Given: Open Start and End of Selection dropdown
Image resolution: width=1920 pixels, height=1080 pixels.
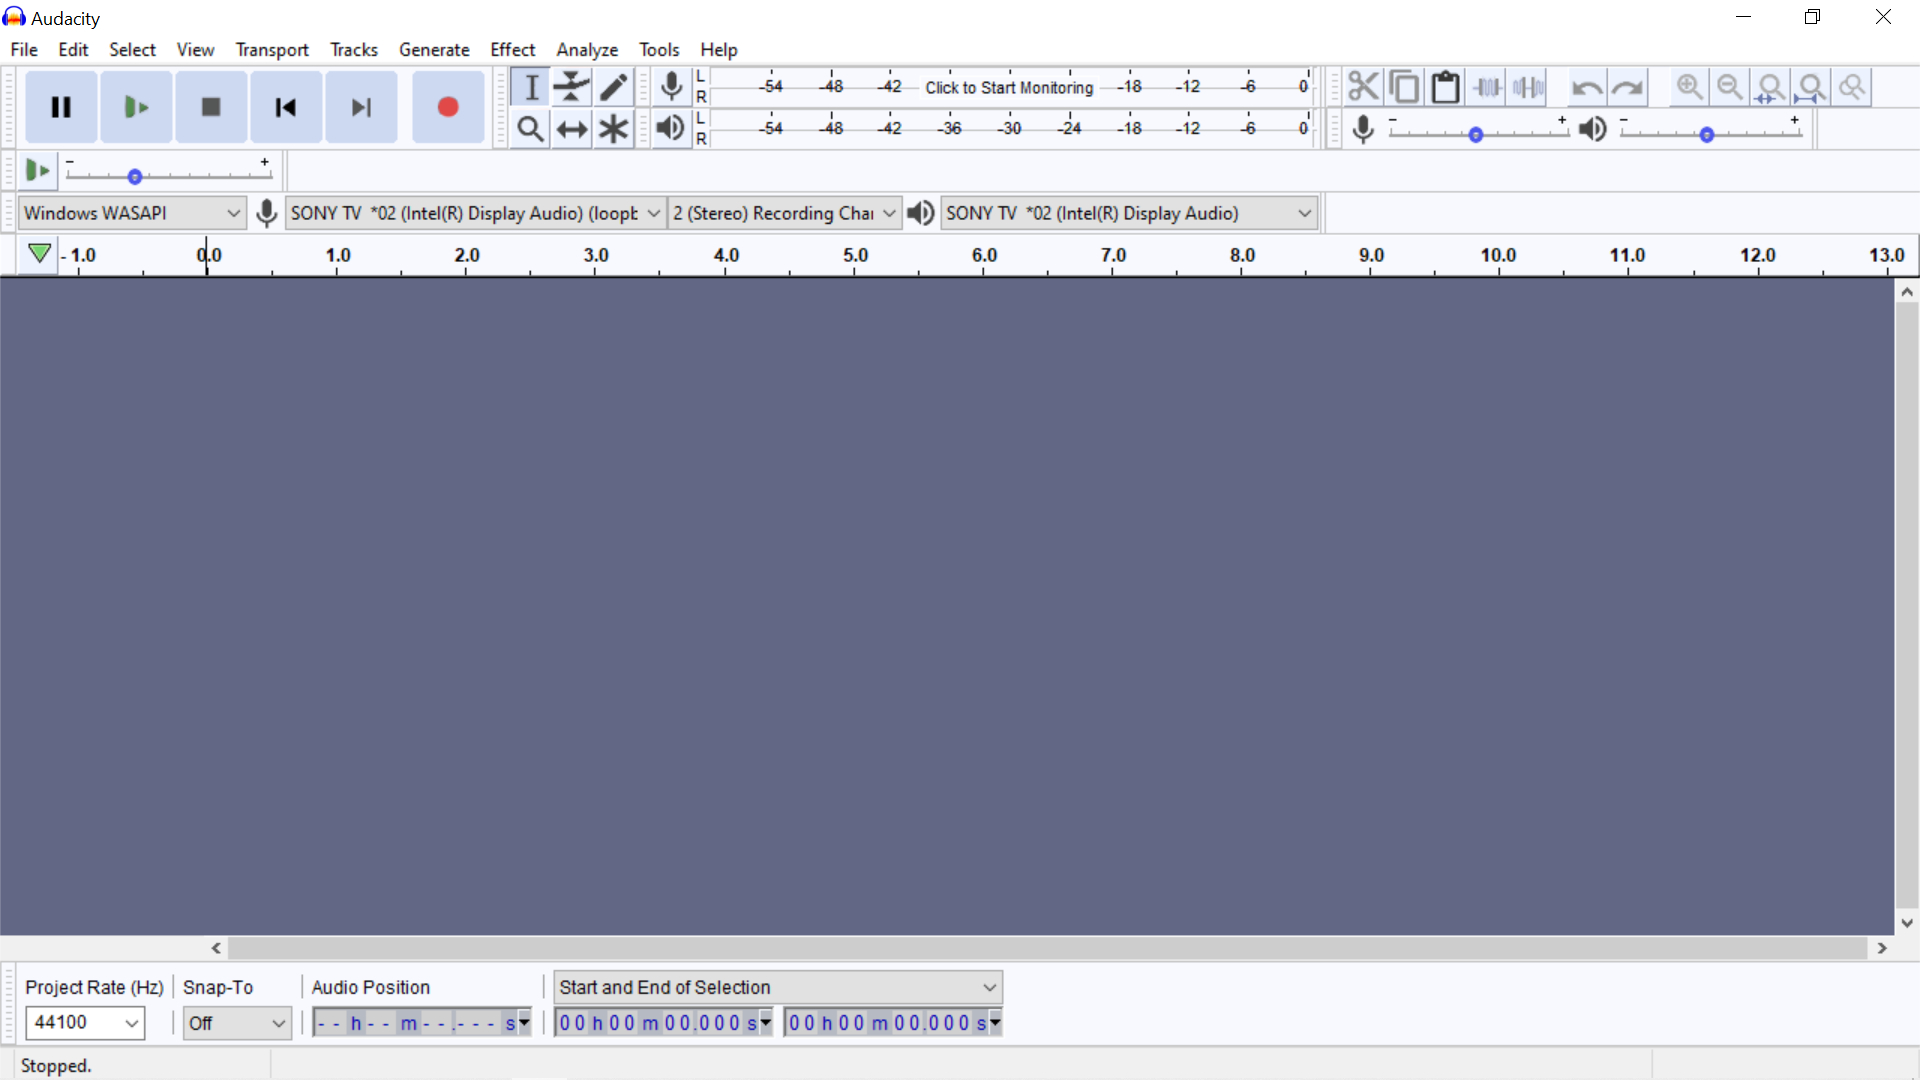Looking at the screenshot, I should 778,987.
